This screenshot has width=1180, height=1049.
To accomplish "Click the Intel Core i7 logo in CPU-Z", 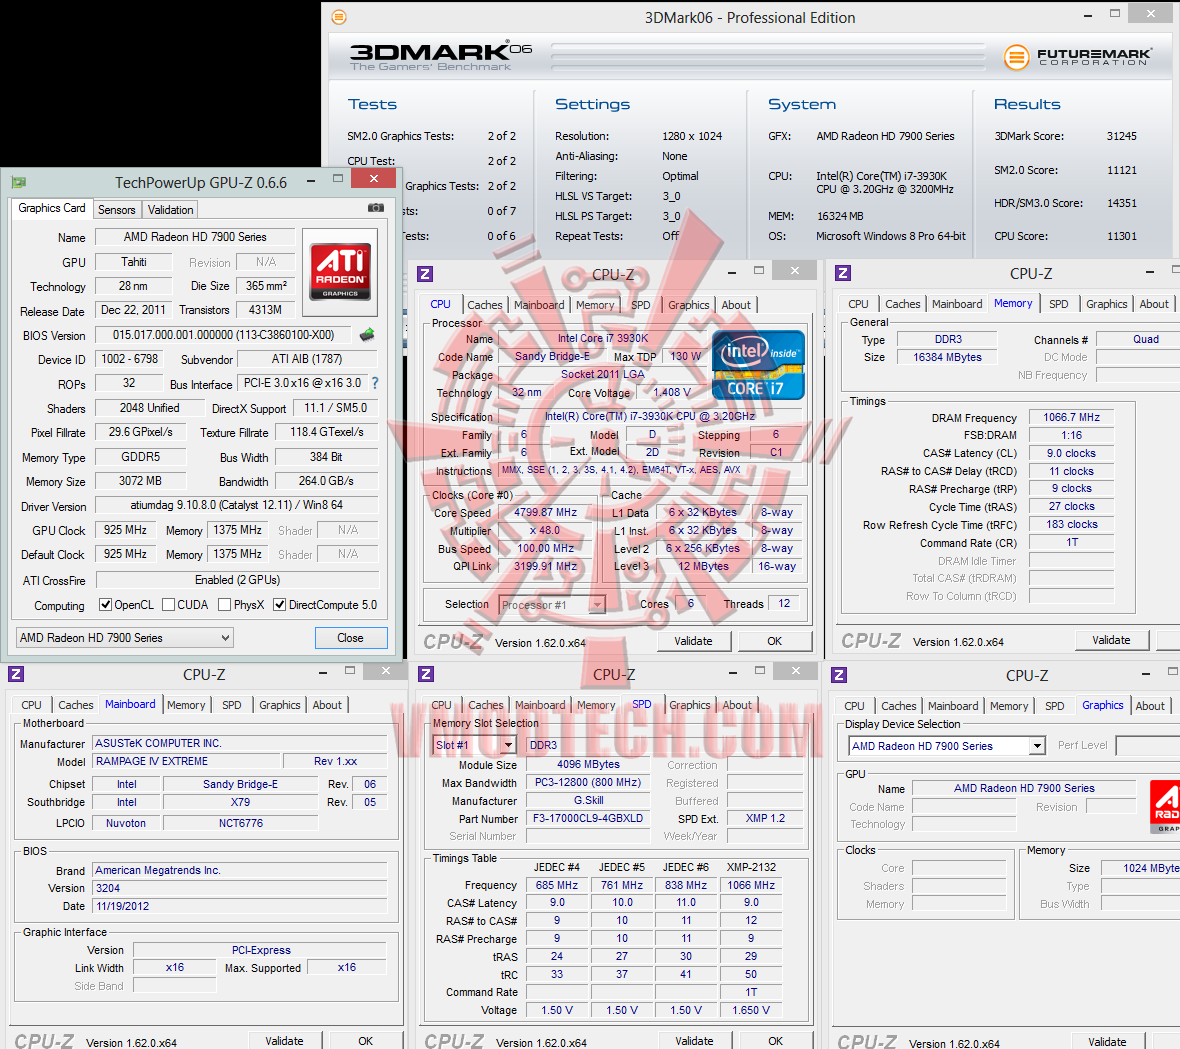I will (x=759, y=365).
